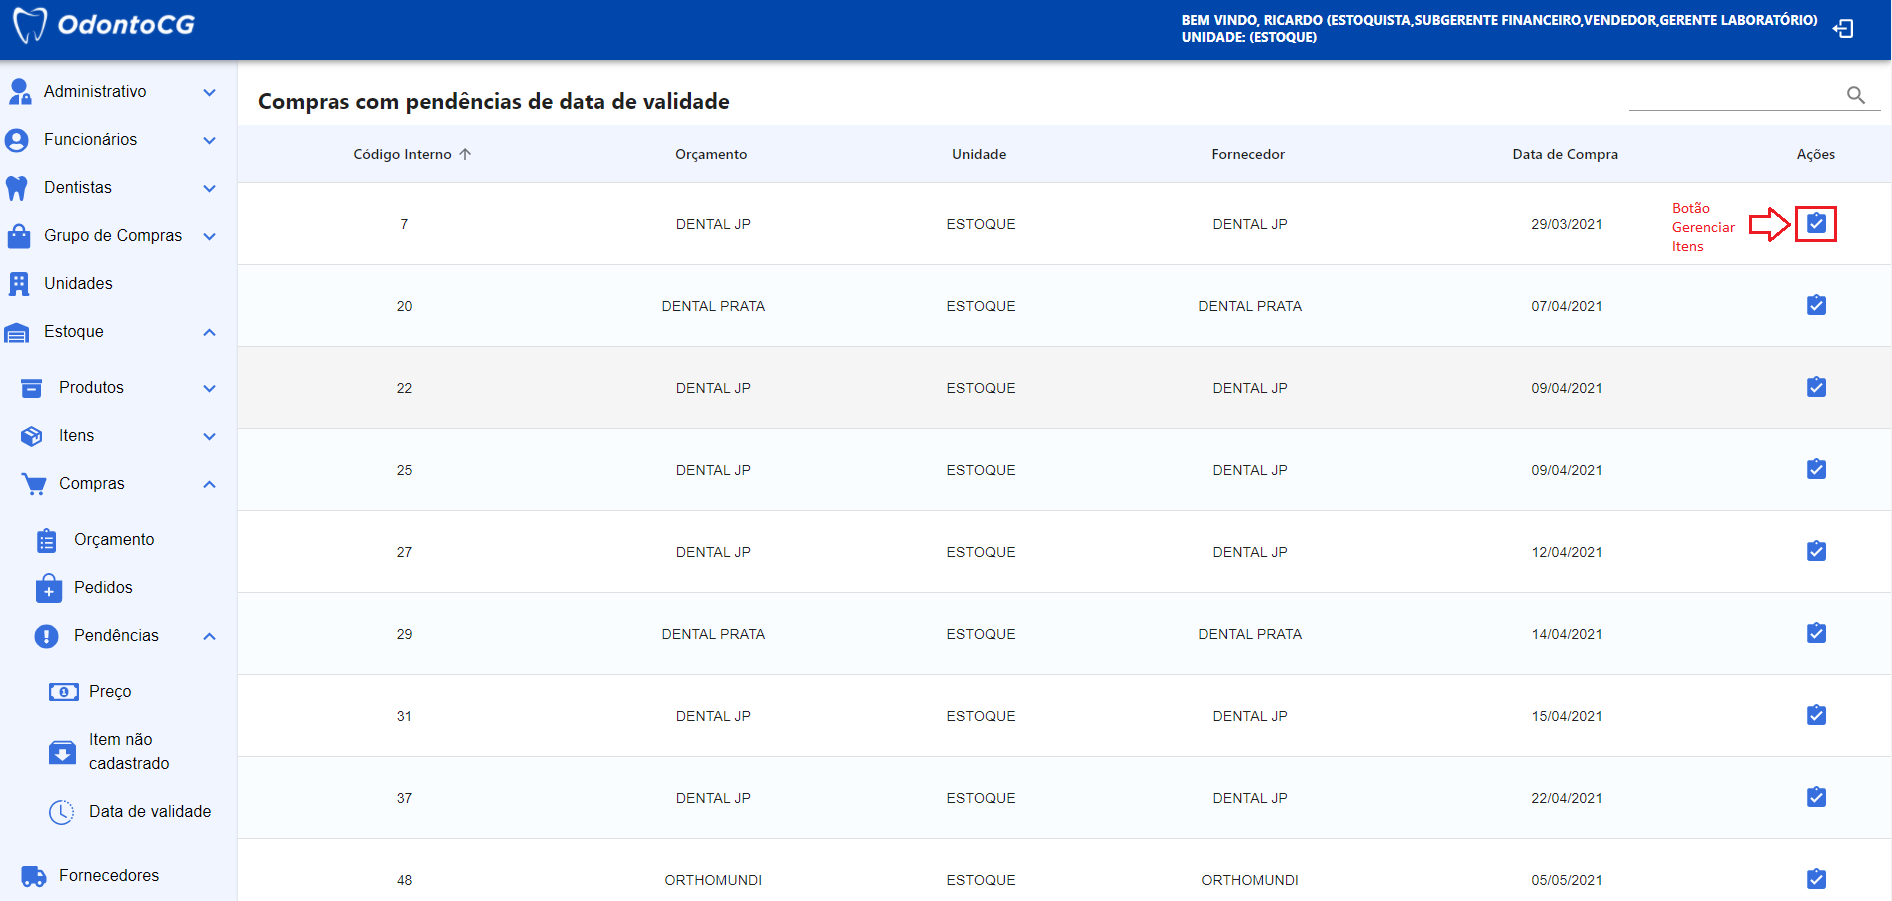Image resolution: width=1892 pixels, height=901 pixels.
Task: Open manage items for purchase dated 14/04/2021
Action: [x=1816, y=634]
